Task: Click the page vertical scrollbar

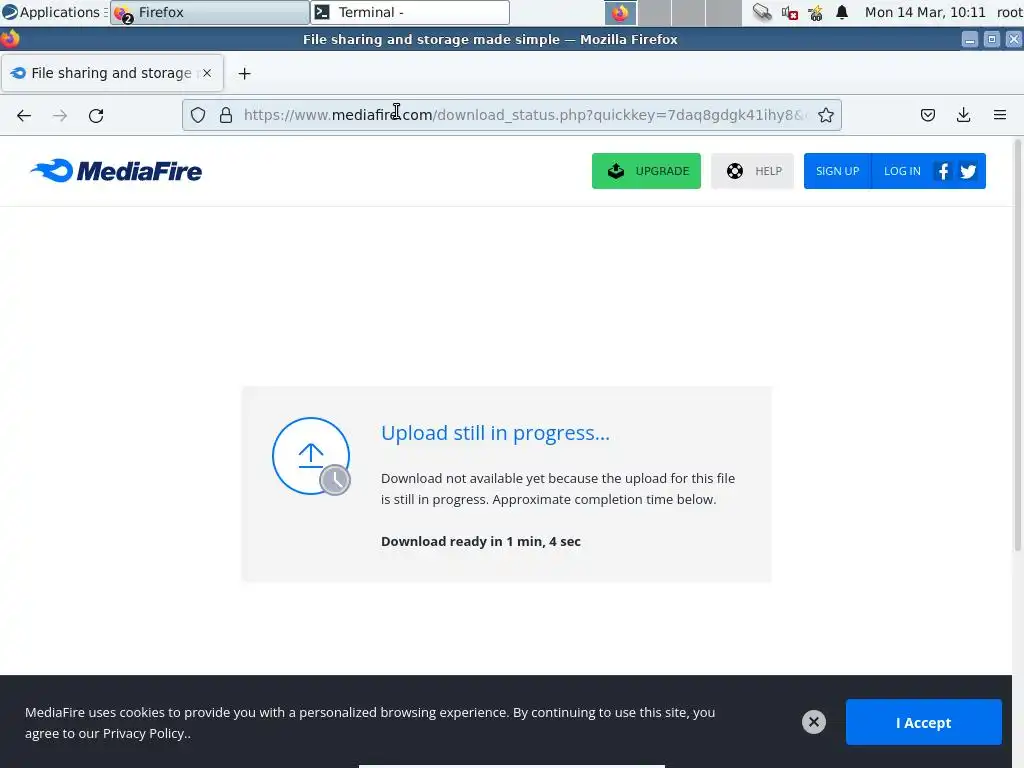Action: 1018,345
